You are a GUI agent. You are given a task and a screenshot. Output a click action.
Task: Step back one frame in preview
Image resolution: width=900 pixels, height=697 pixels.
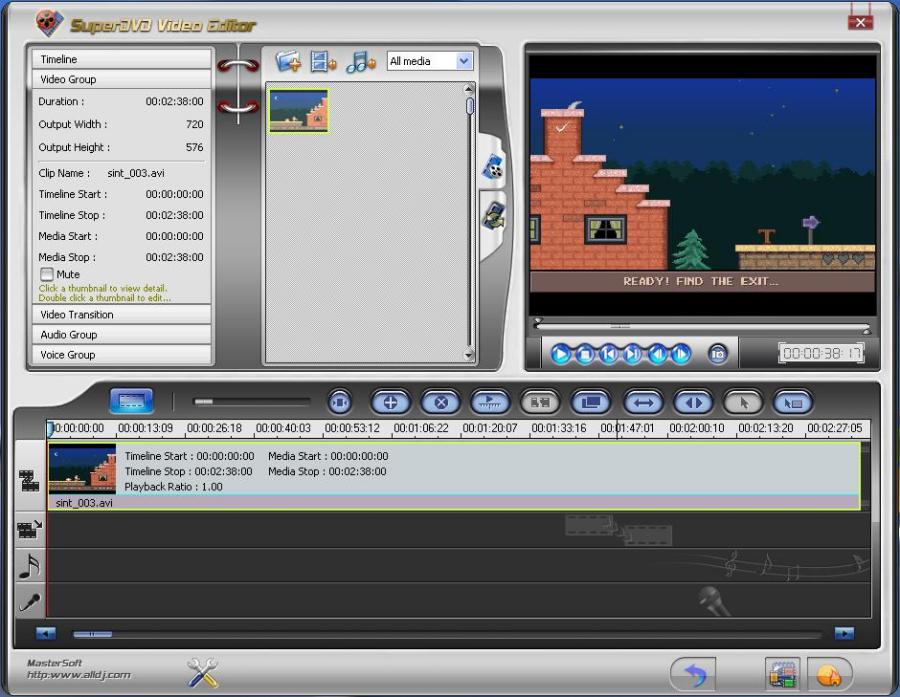(657, 354)
